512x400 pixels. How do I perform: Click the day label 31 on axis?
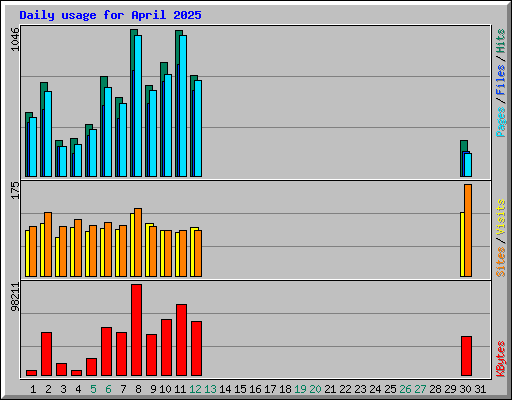tap(480, 389)
